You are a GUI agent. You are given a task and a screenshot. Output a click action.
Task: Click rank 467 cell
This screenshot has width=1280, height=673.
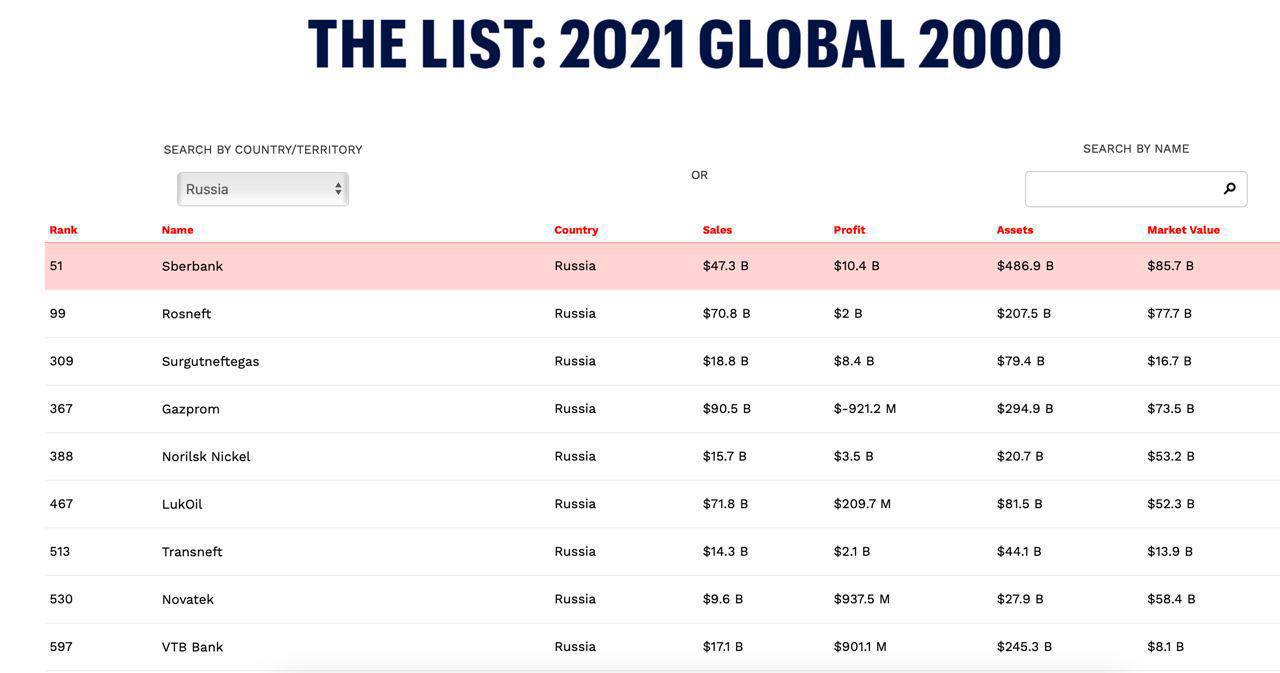(x=61, y=504)
